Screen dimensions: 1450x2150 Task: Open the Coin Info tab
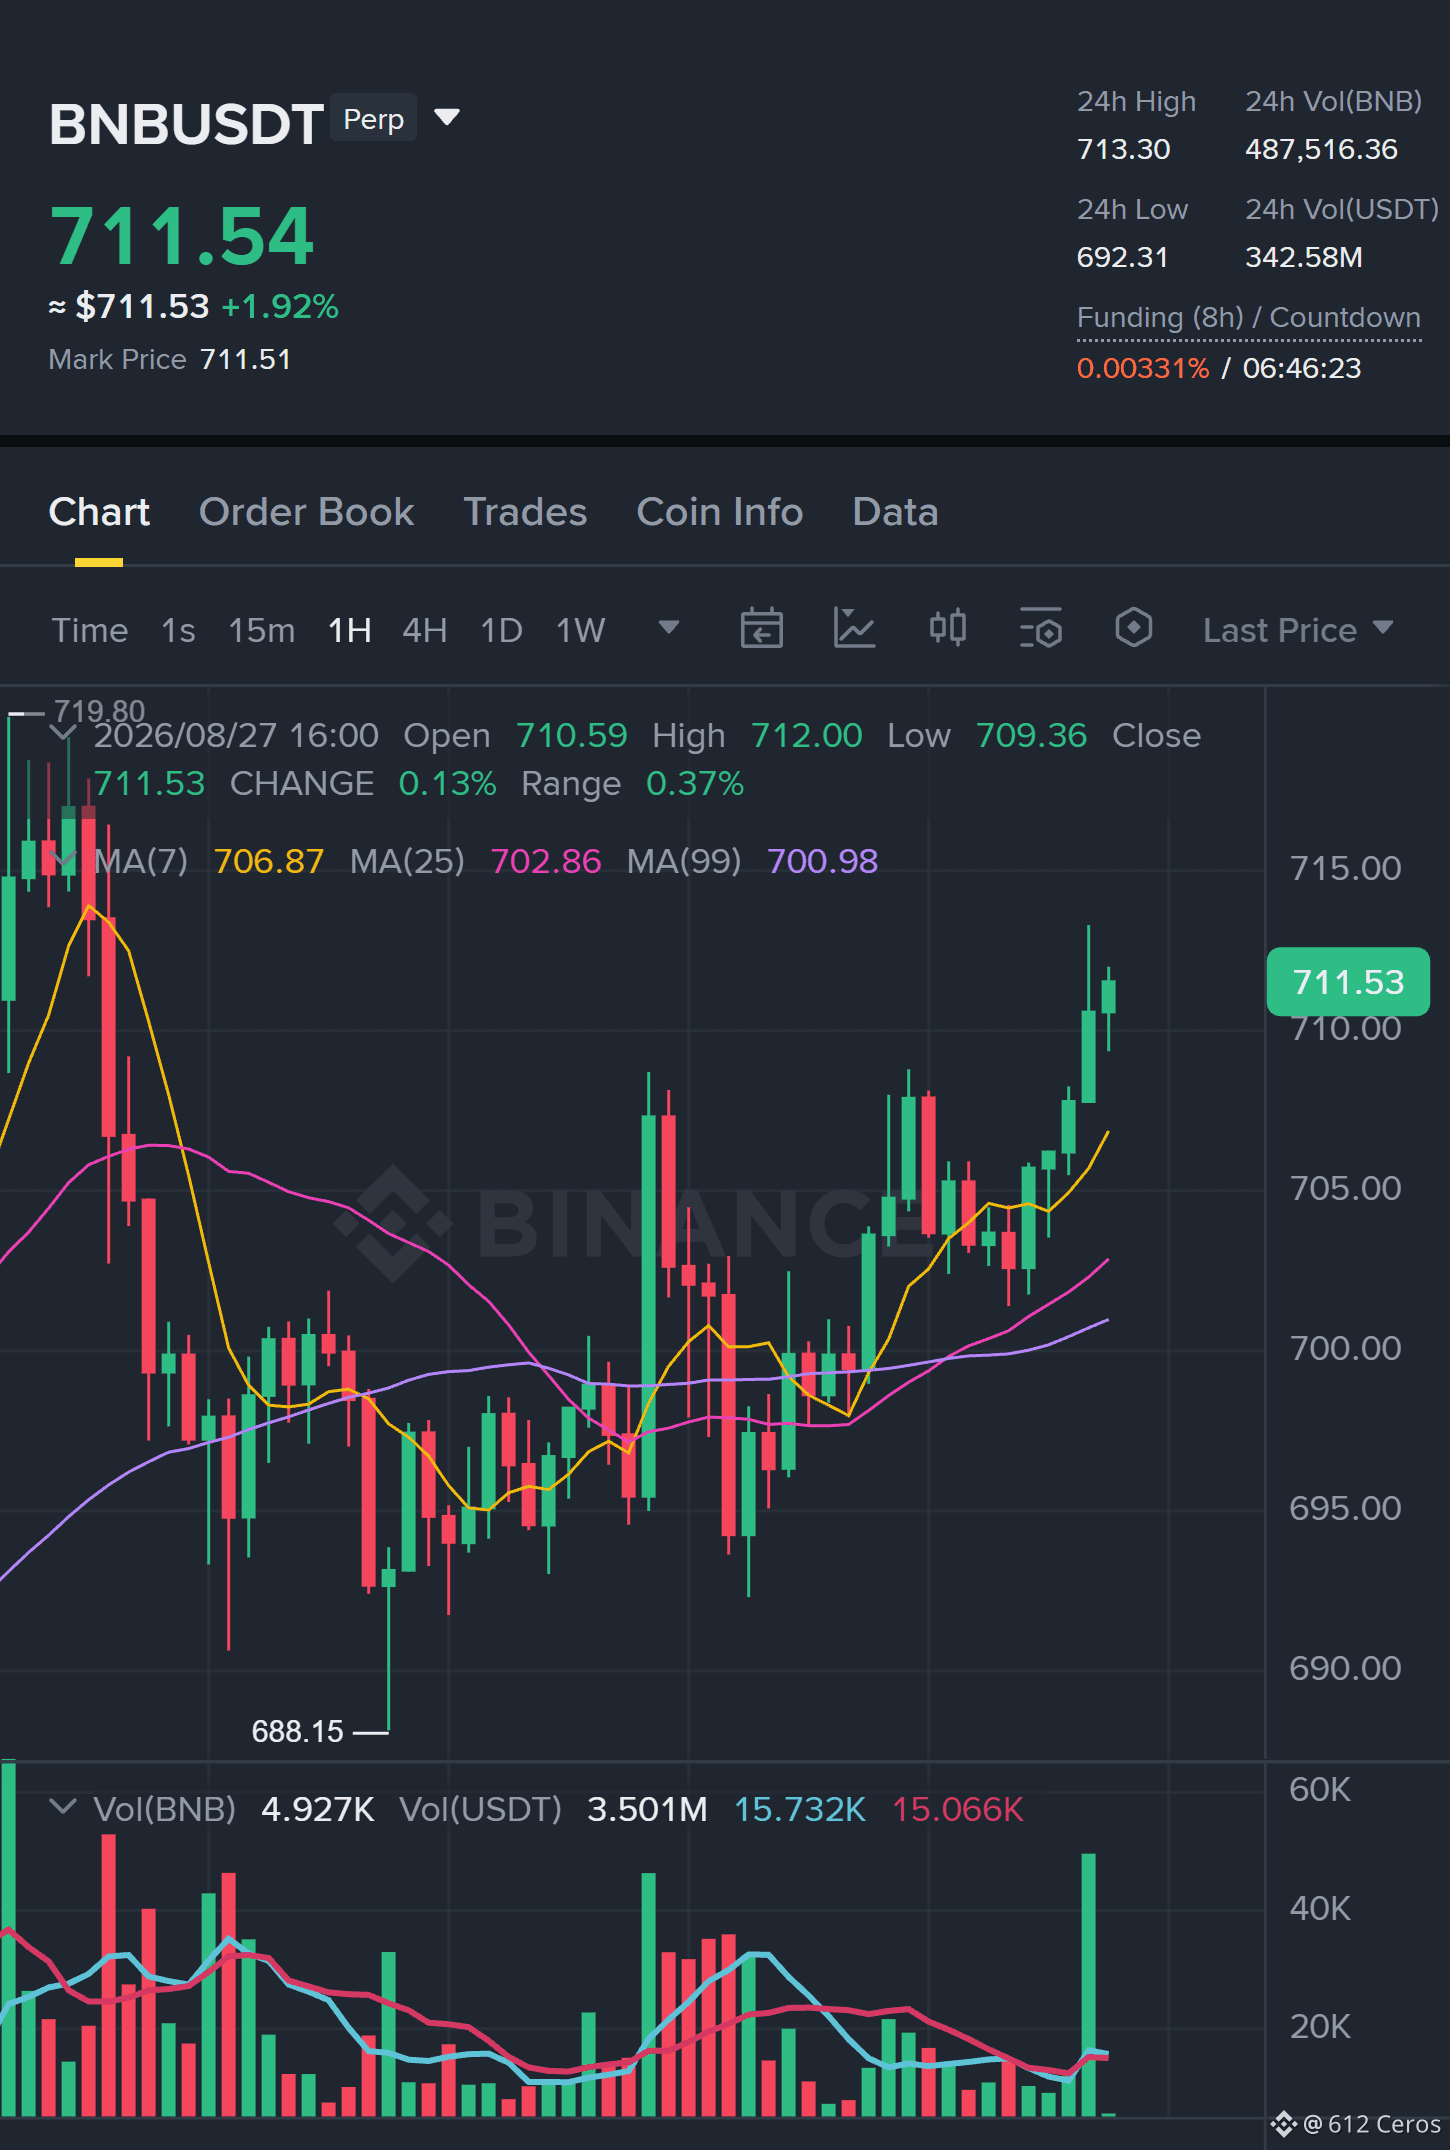(720, 512)
